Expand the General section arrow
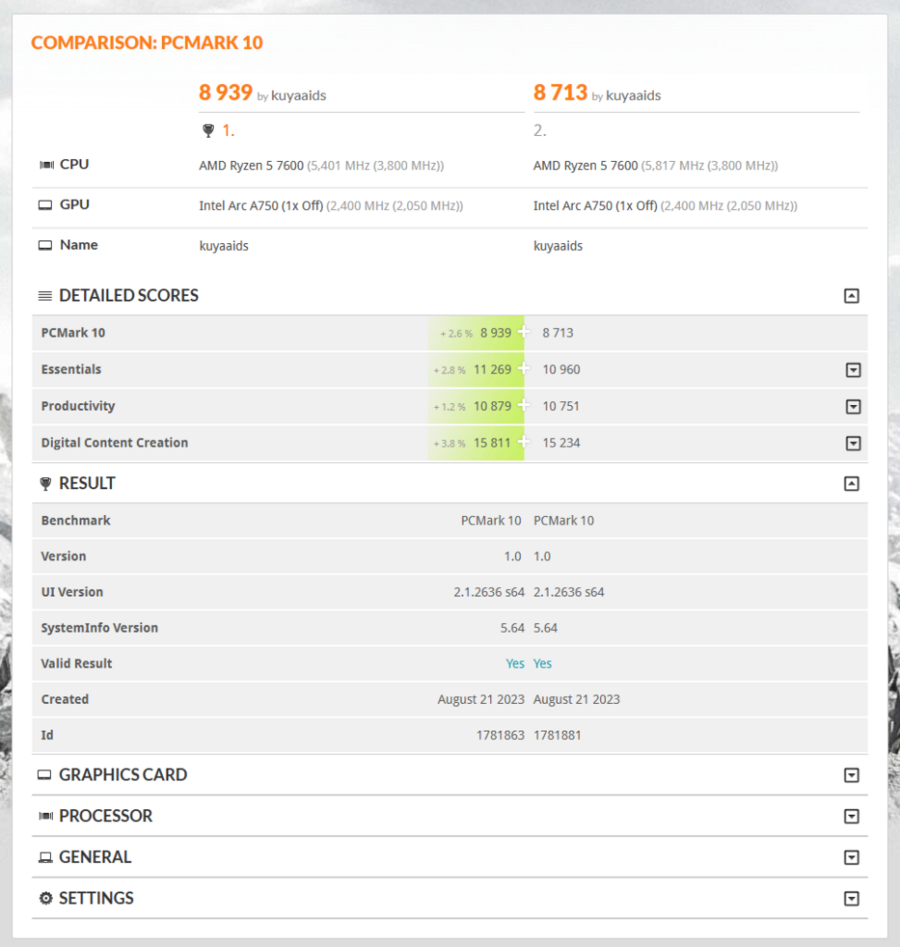900x947 pixels. point(851,858)
